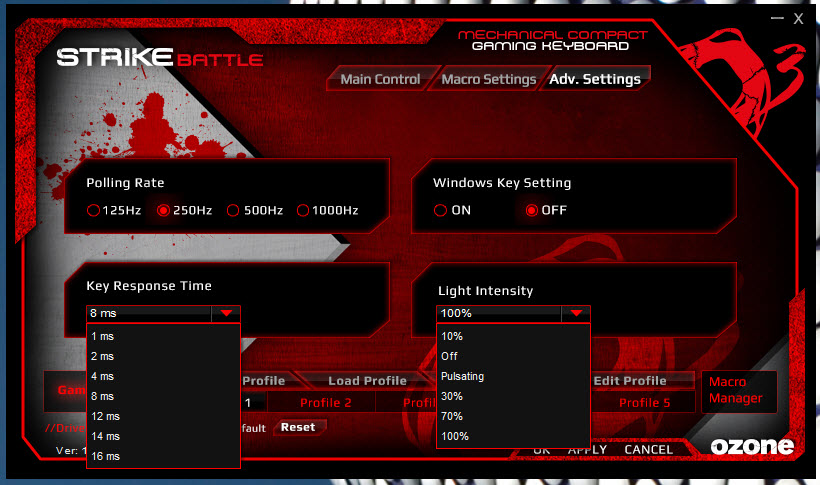Pick 2 ms key response time

click(x=163, y=356)
